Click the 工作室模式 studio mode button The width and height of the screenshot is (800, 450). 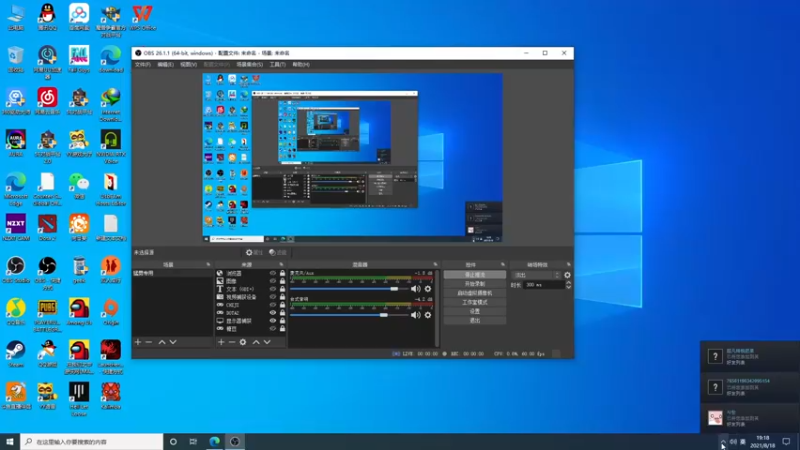tap(474, 302)
